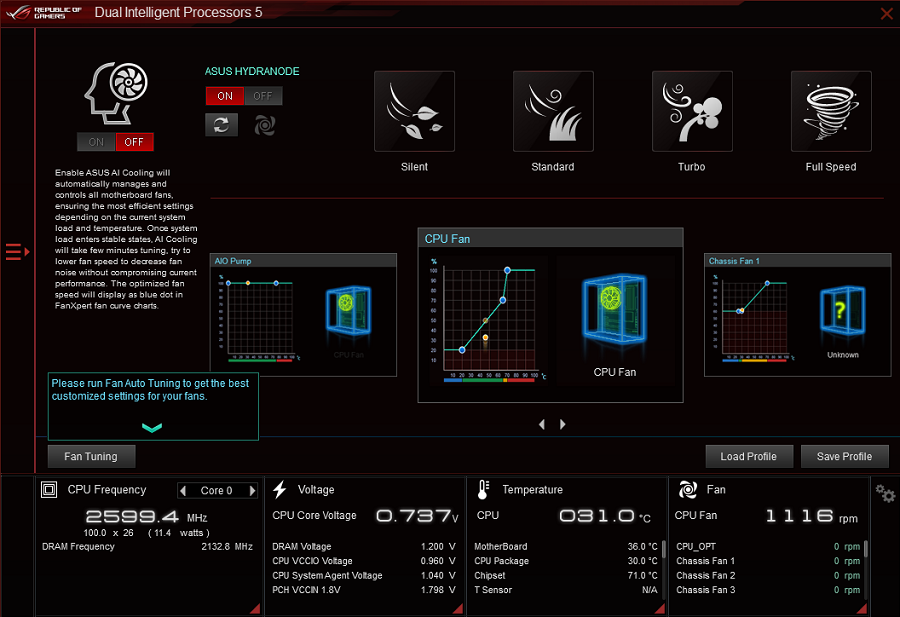Click the PCH VCCIN 1.8V row
The width and height of the screenshot is (900, 617).
[364, 589]
